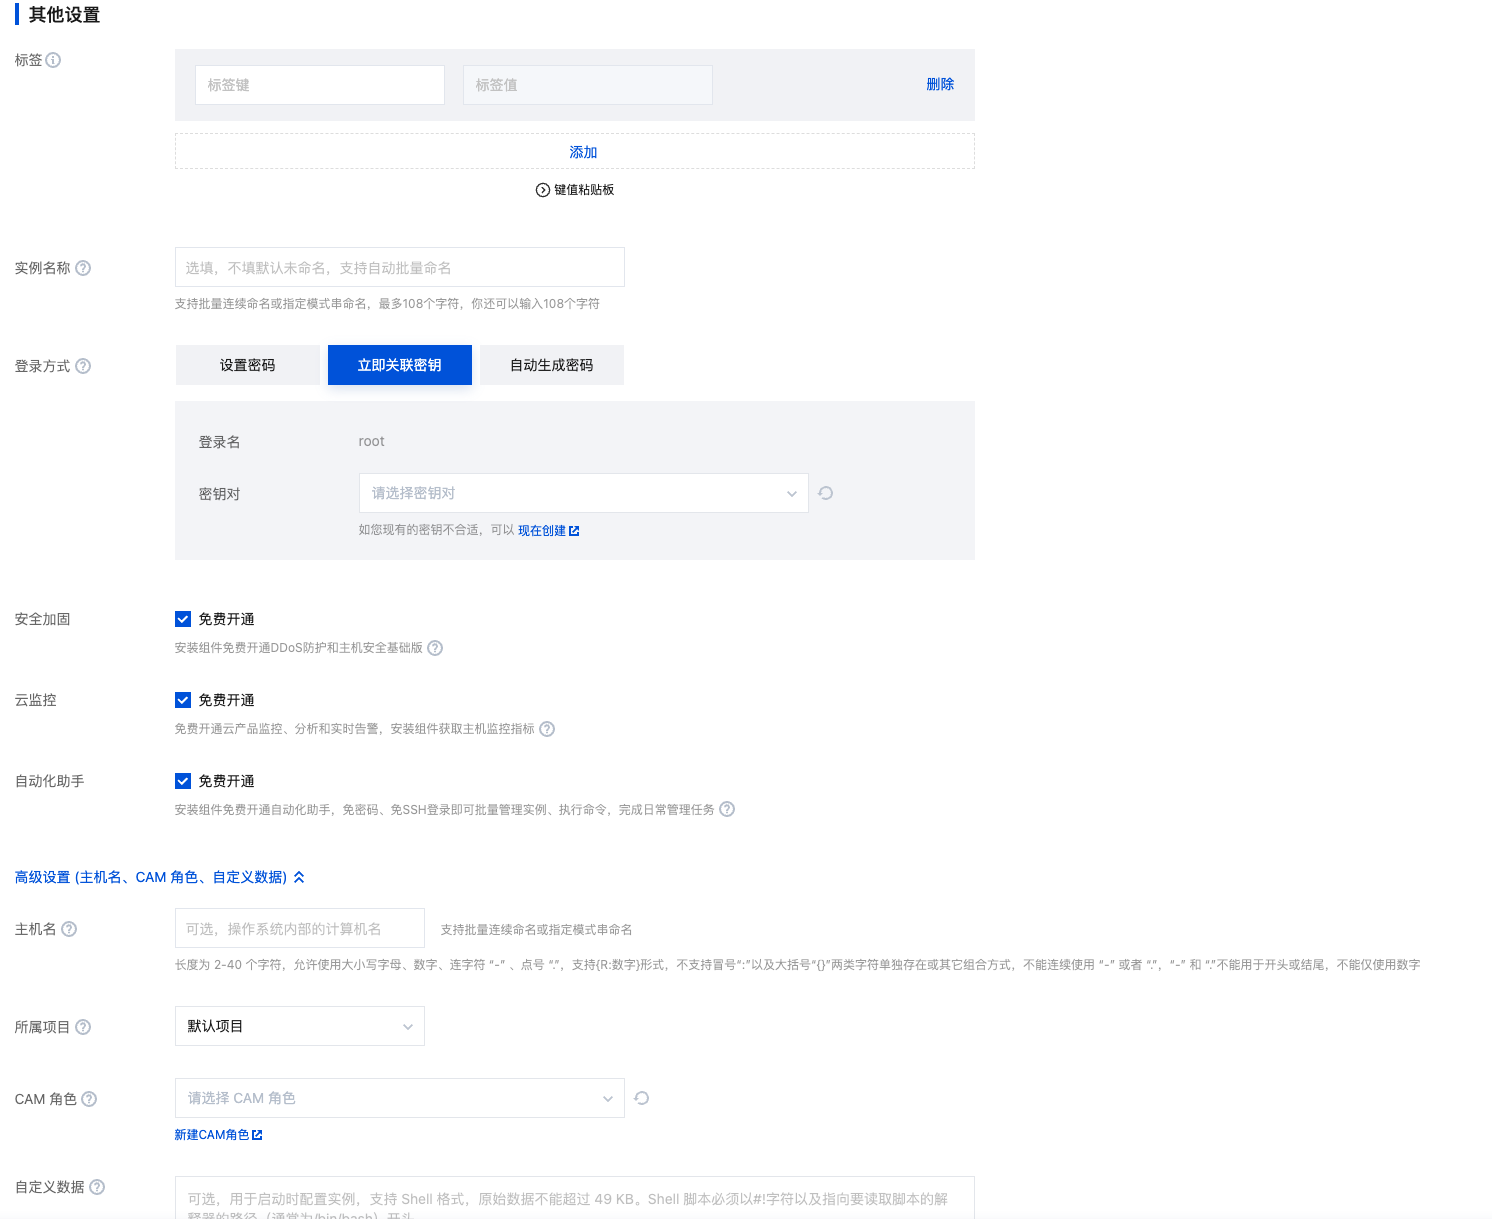Open the 实例名称 help icon
Image resolution: width=1492 pixels, height=1219 pixels.
tap(83, 268)
